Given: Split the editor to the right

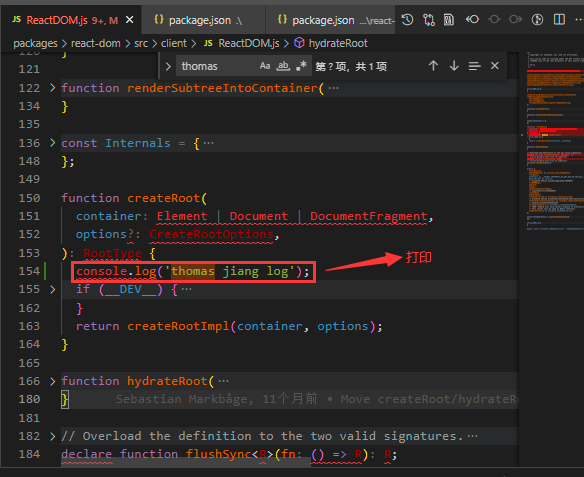Looking at the screenshot, I should click(559, 19).
